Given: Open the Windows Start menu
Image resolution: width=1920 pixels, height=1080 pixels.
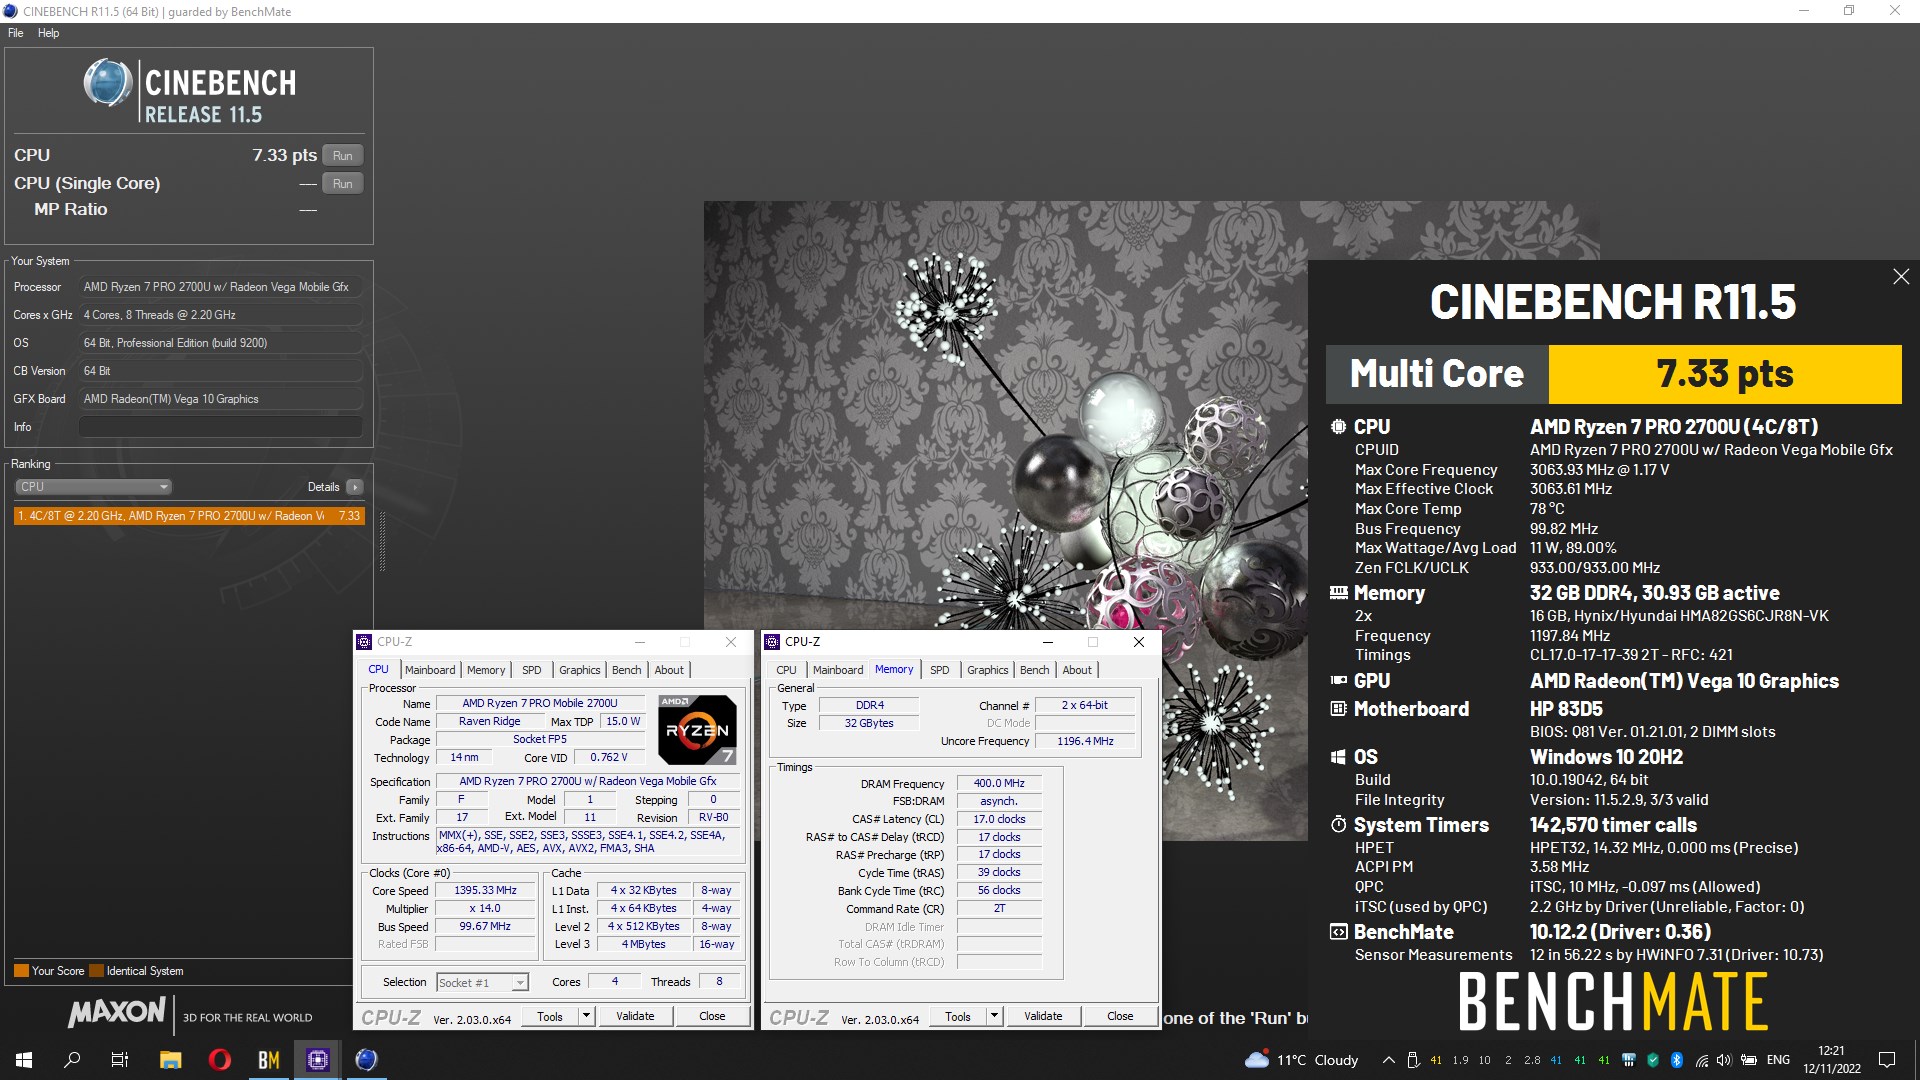Looking at the screenshot, I should (24, 1060).
